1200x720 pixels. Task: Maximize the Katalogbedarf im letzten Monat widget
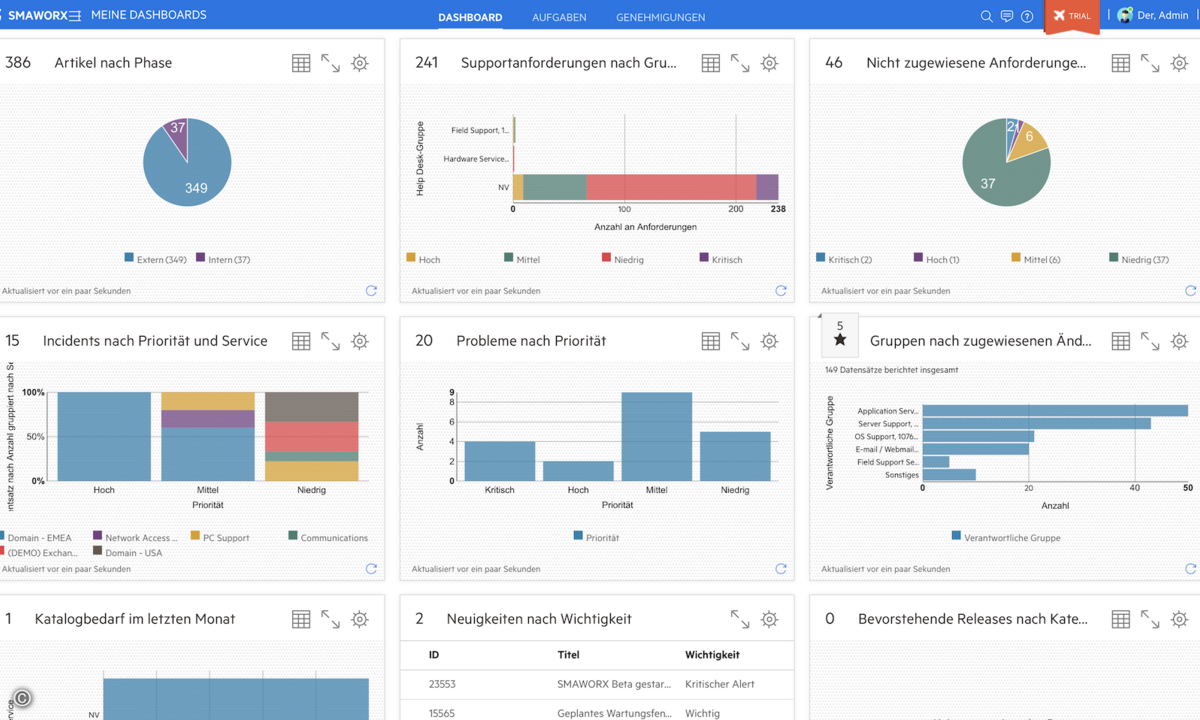coord(330,619)
